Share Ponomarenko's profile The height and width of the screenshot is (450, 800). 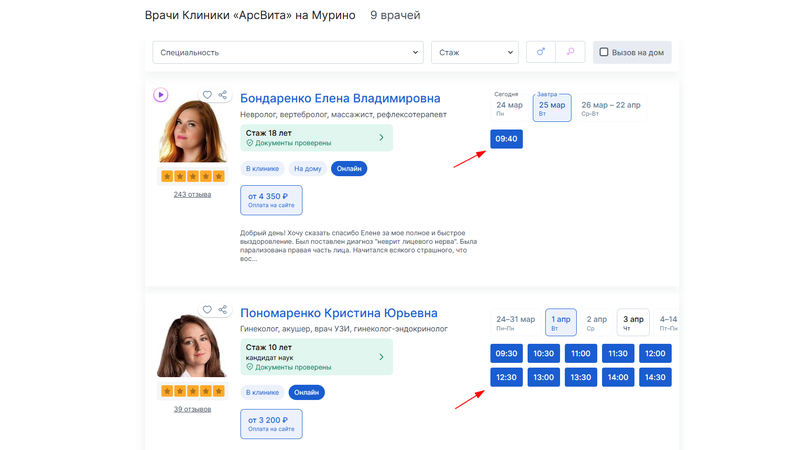coord(223,309)
